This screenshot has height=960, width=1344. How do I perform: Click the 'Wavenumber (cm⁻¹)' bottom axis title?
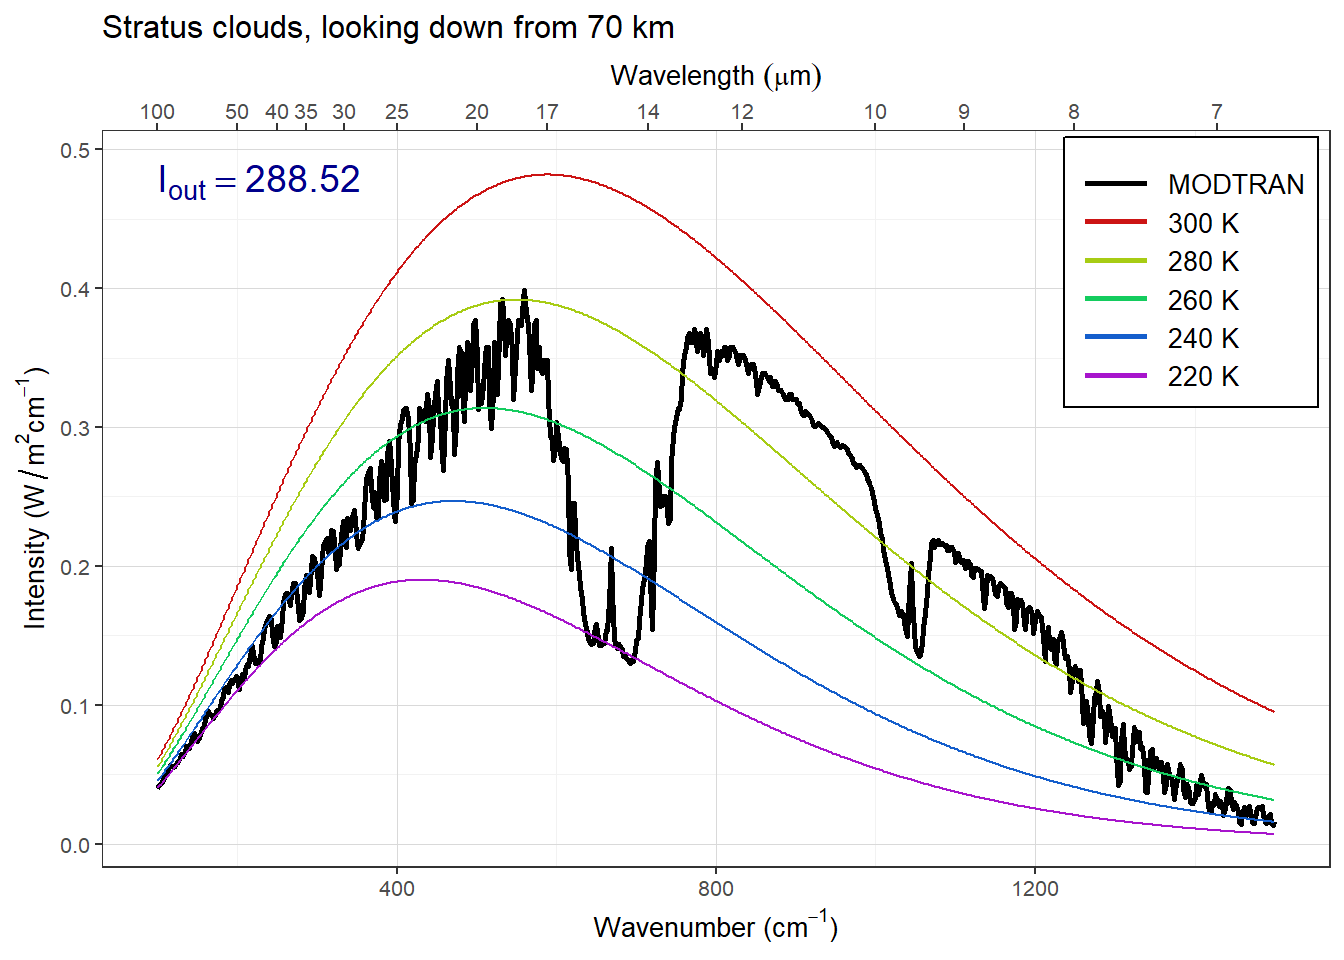[x=716, y=926]
